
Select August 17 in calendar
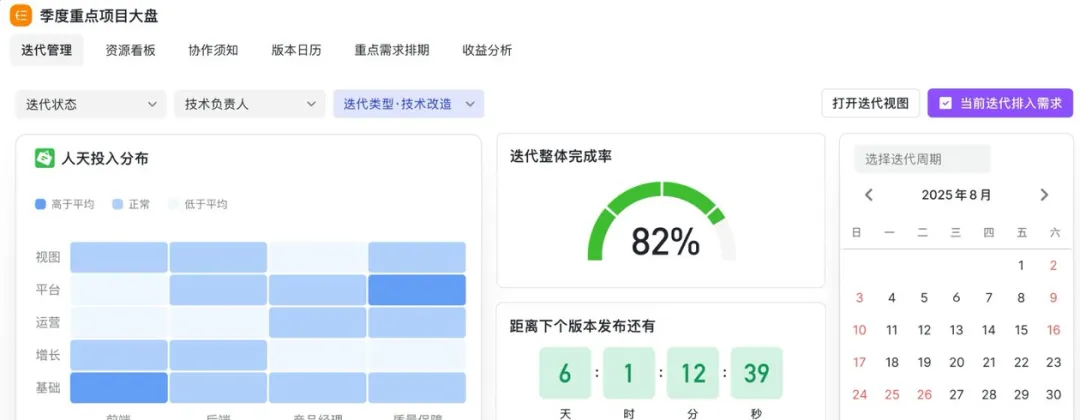coord(860,362)
